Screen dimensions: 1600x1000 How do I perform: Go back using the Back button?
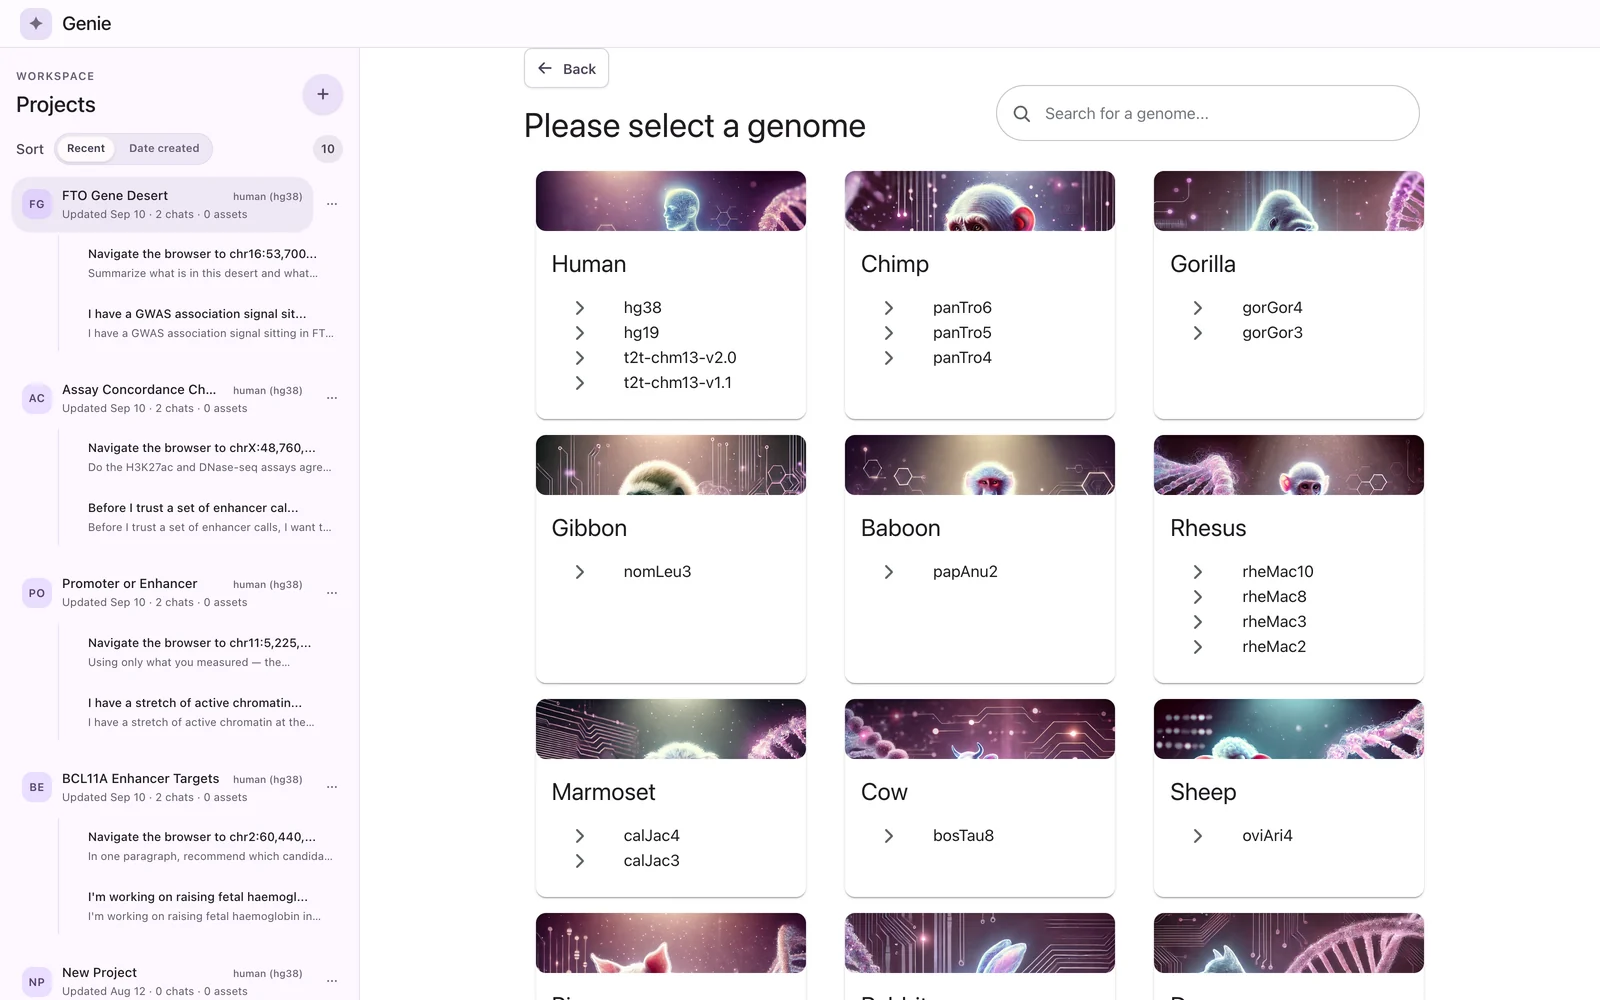pyautogui.click(x=567, y=68)
